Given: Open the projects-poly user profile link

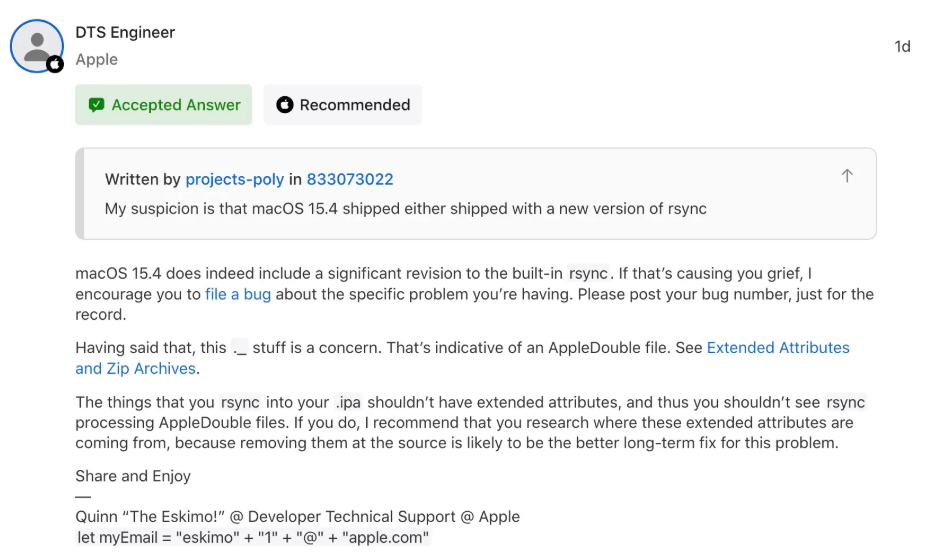Looking at the screenshot, I should tap(234, 179).
